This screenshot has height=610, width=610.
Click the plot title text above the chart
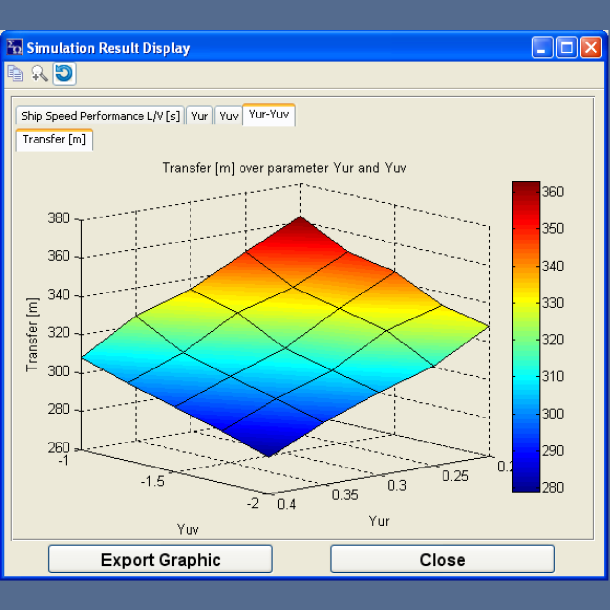tap(284, 168)
